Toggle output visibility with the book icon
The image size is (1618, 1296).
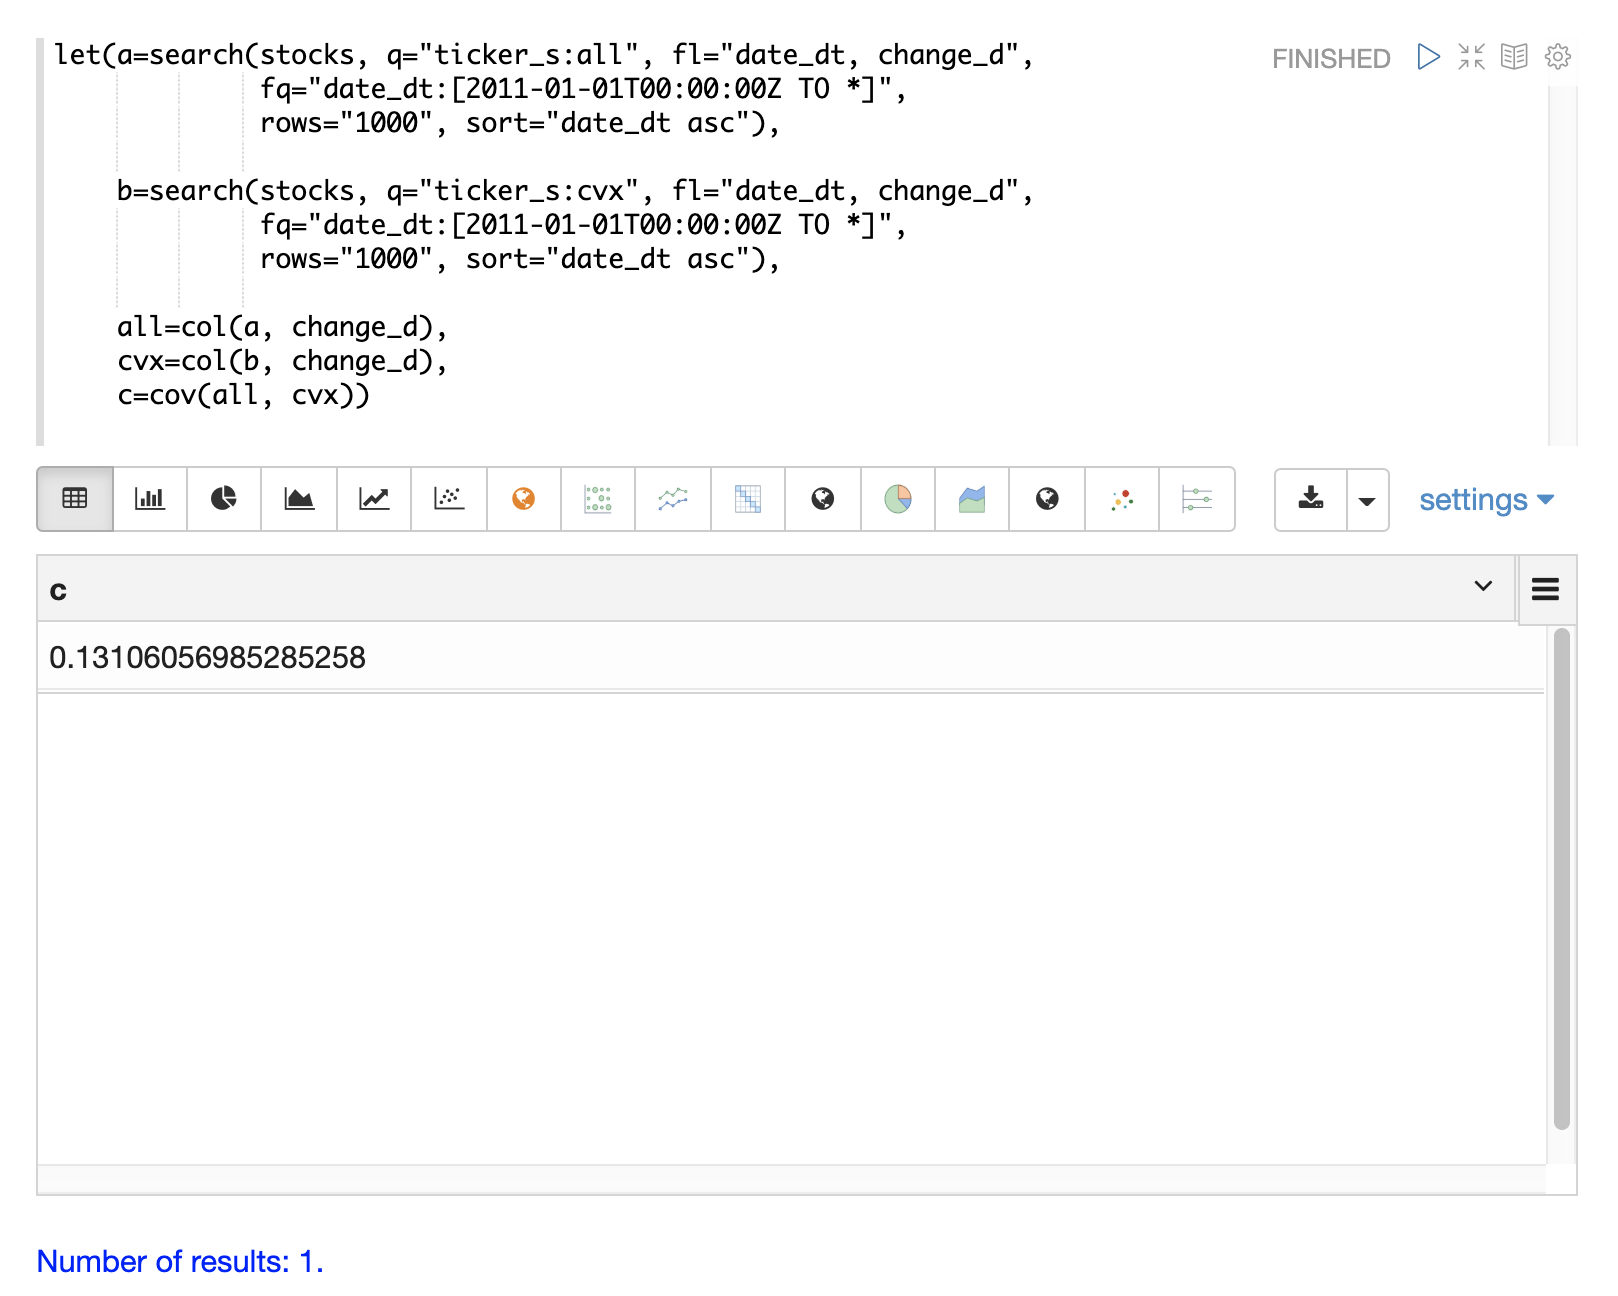[1514, 57]
